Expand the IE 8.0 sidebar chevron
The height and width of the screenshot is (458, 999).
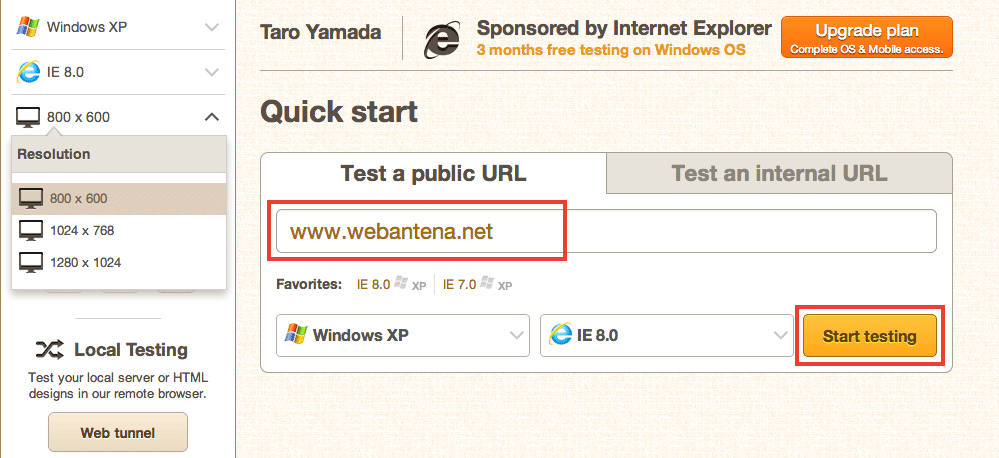pos(212,72)
